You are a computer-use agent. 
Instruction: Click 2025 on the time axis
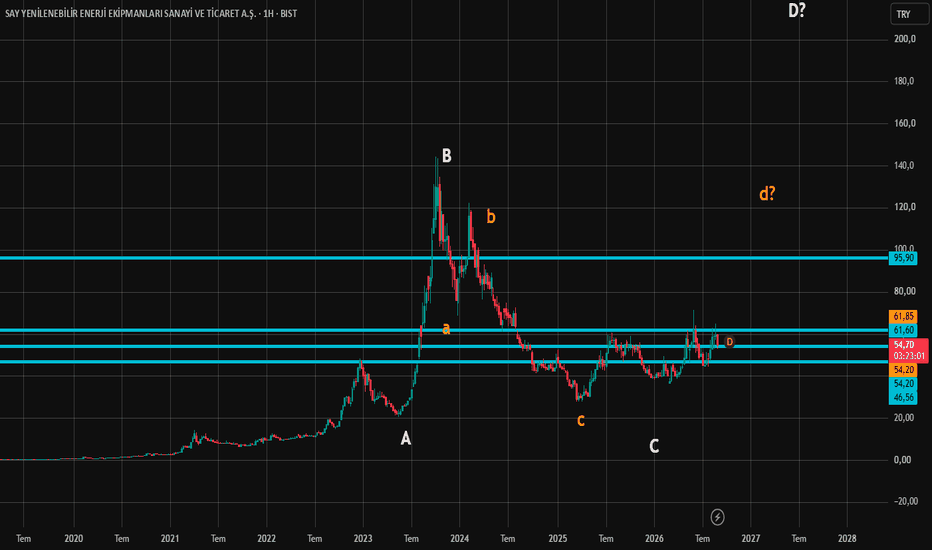558,539
